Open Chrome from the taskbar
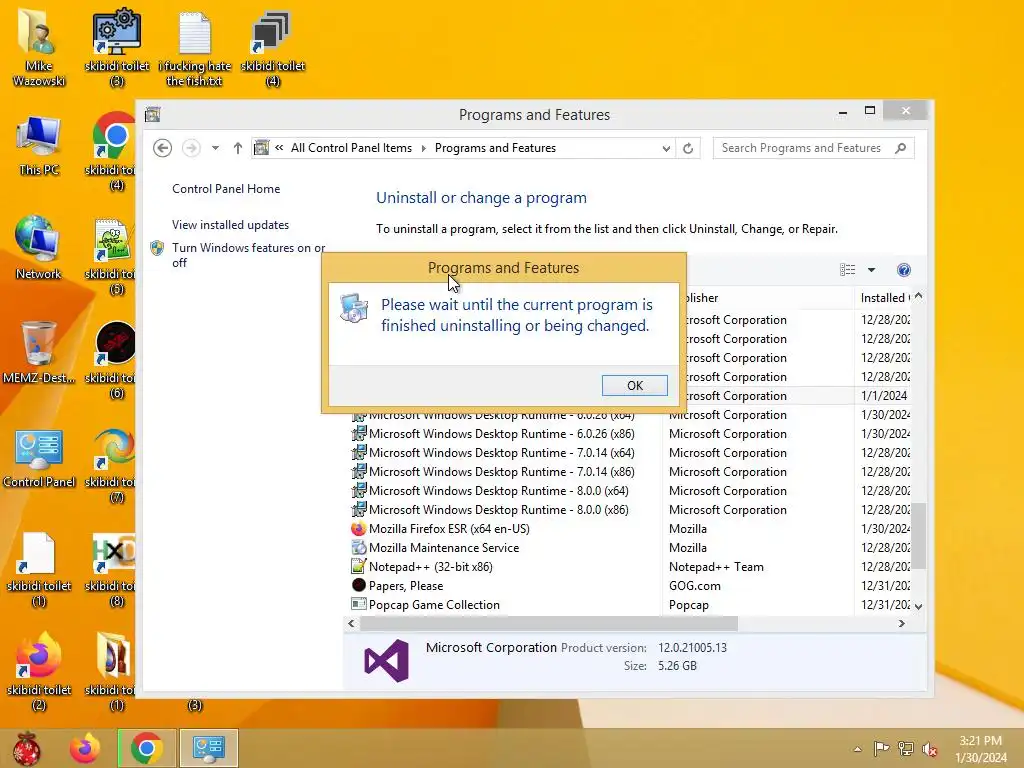 tap(147, 748)
